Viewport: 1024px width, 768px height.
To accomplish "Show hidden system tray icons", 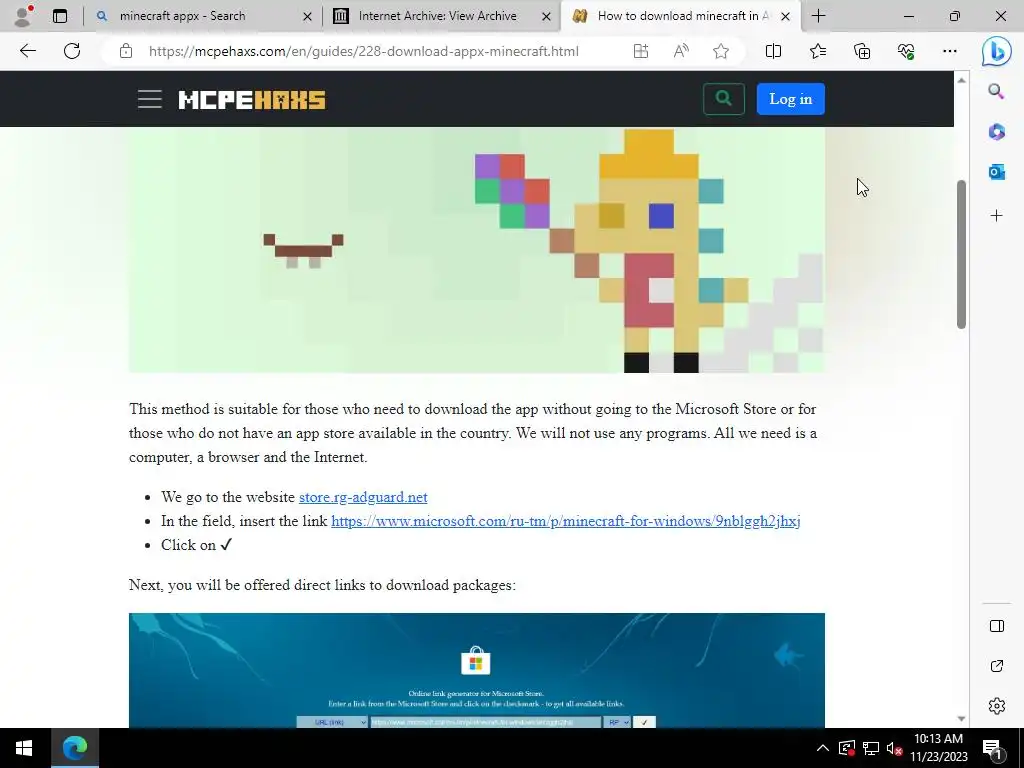I will click(823, 748).
